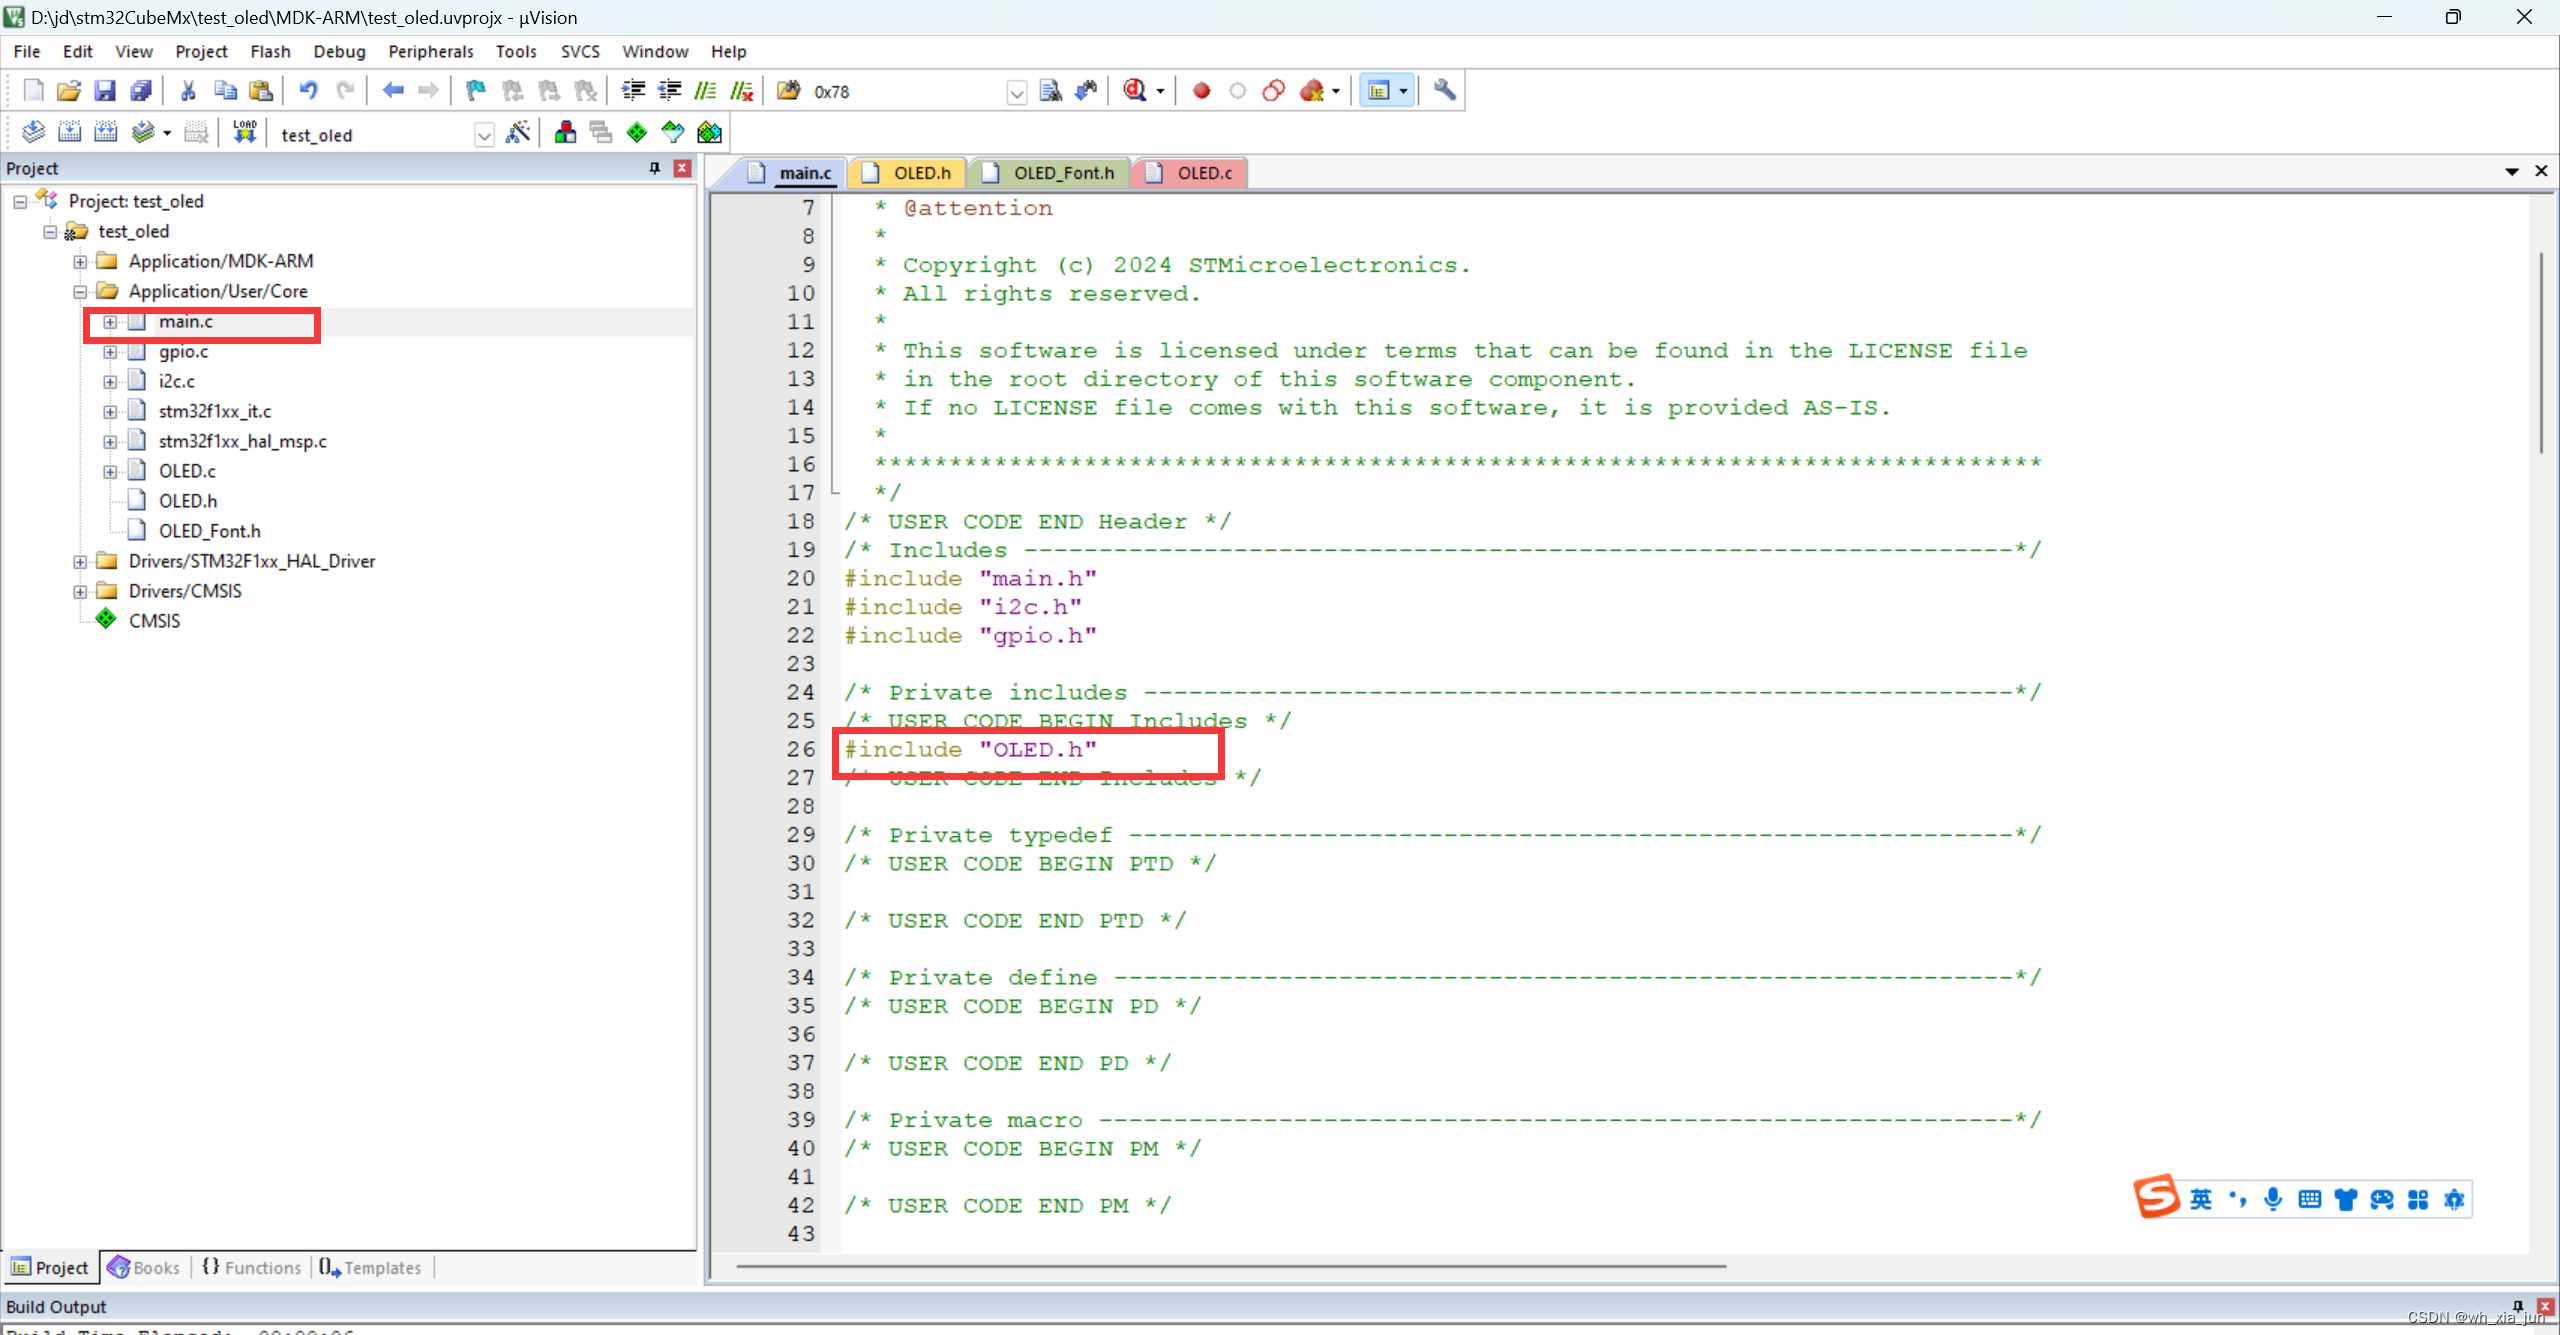Switch to the OLED_Font.h tab
This screenshot has height=1335, width=2560.
(1063, 172)
